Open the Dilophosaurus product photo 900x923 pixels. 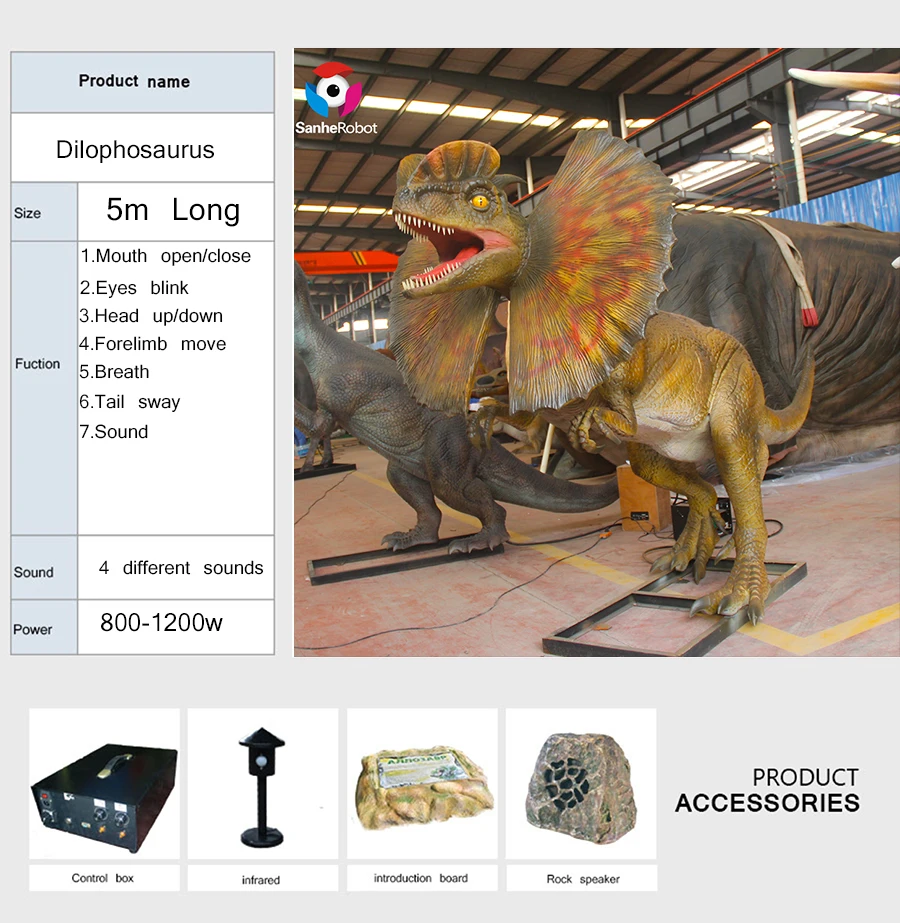597,352
